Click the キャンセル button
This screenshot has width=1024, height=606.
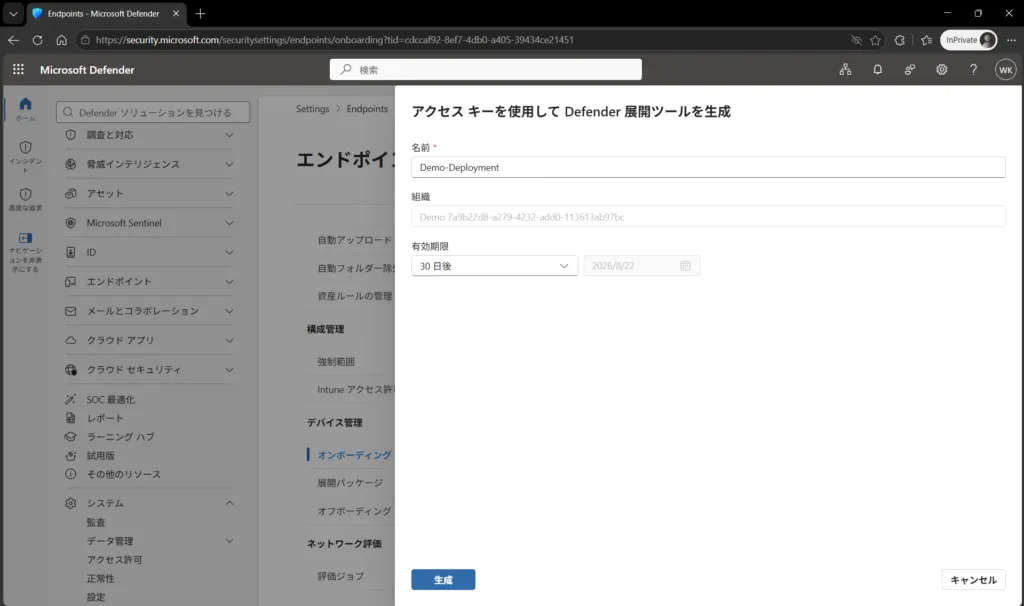(x=973, y=580)
